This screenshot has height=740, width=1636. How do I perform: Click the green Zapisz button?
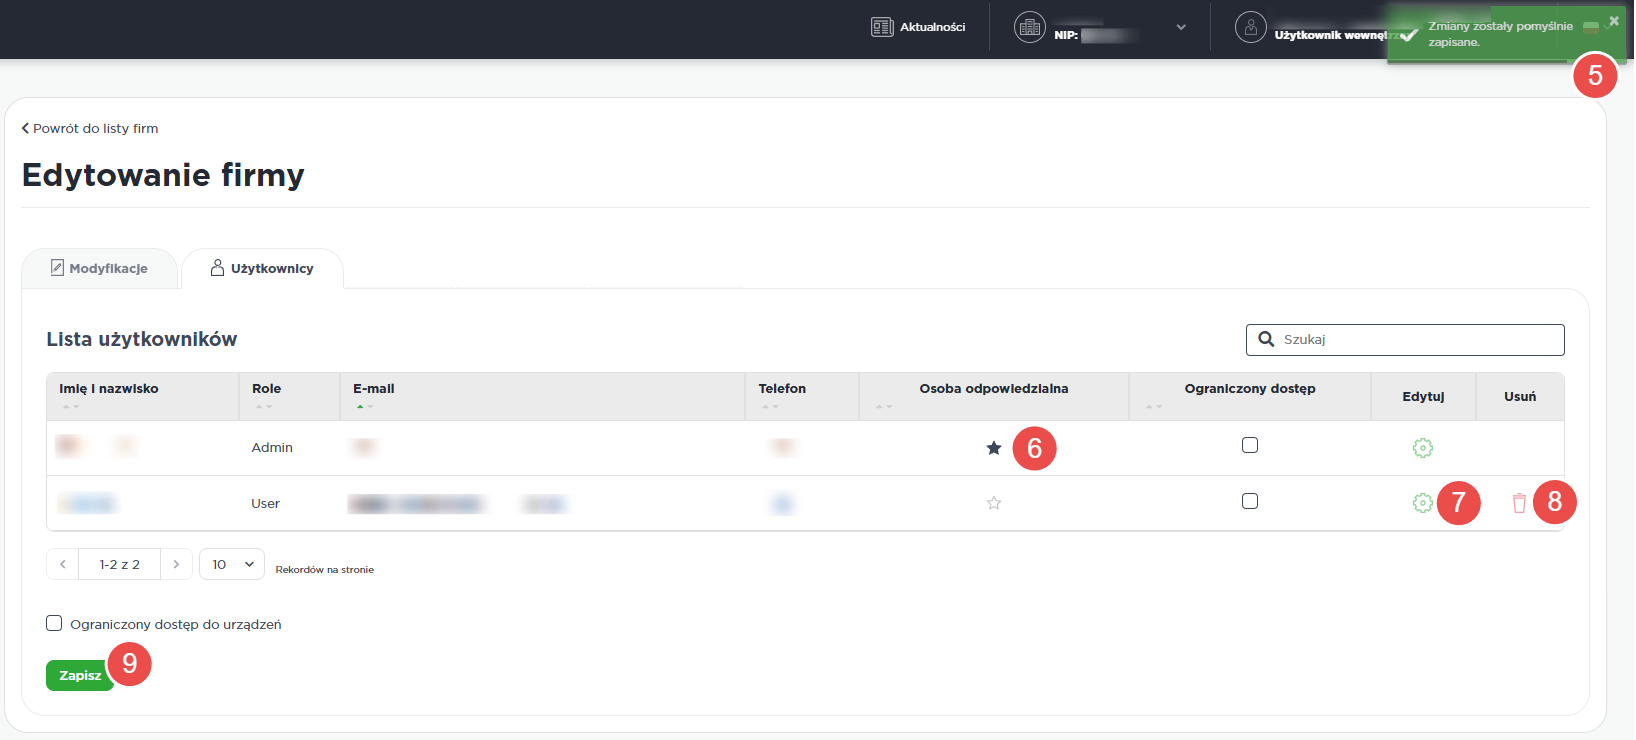point(79,676)
